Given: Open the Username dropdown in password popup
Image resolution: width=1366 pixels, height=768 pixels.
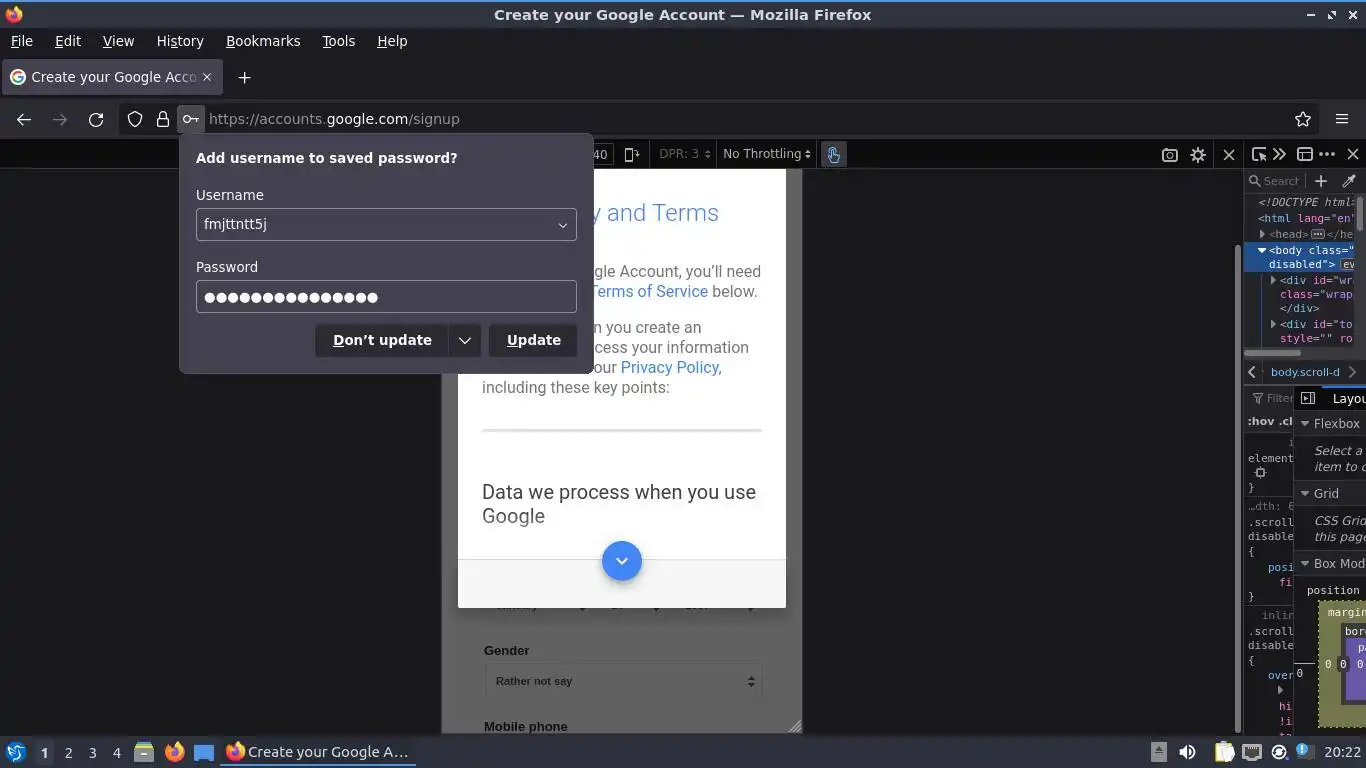Looking at the screenshot, I should 563,225.
